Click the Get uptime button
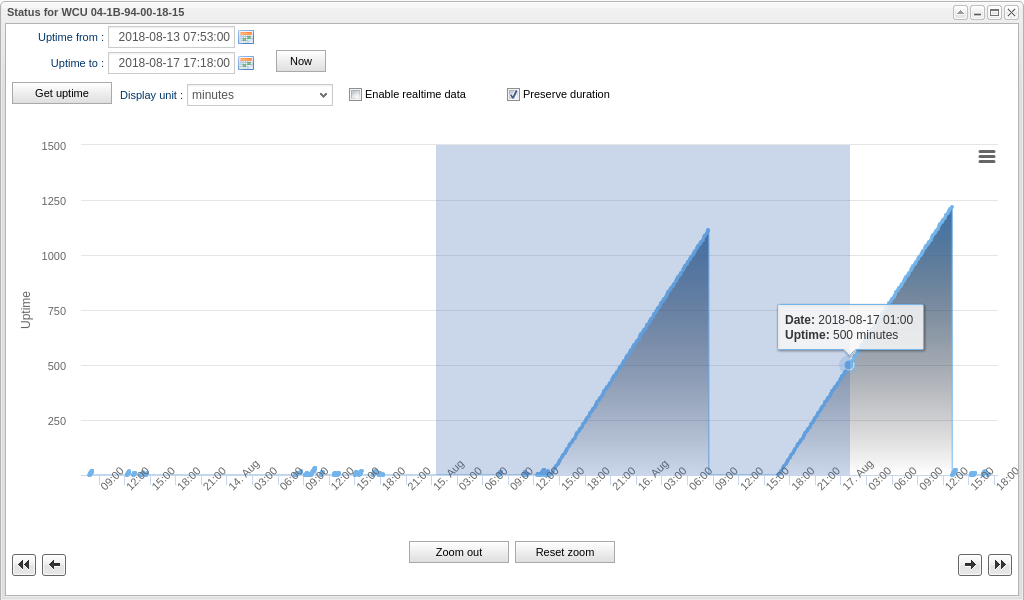This screenshot has width=1024, height=600. click(x=62, y=93)
